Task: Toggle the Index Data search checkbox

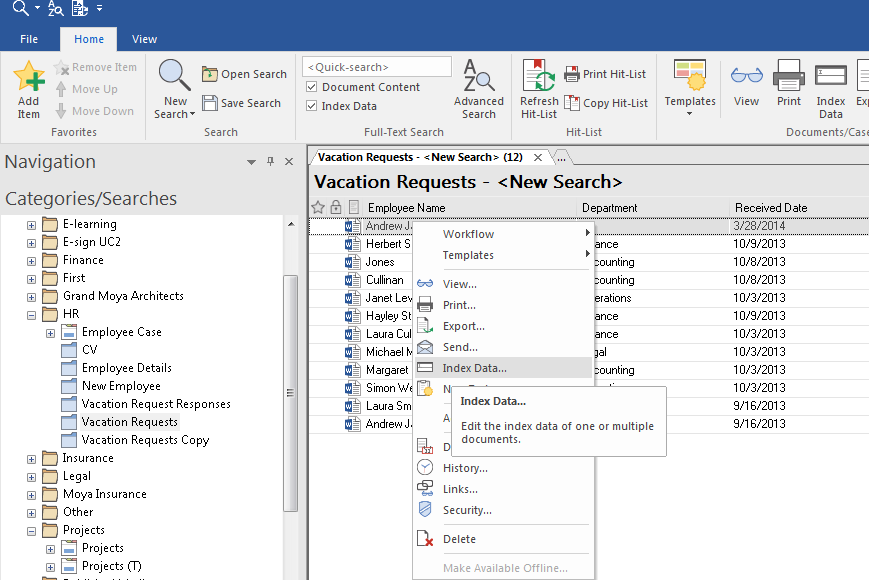Action: click(x=312, y=106)
